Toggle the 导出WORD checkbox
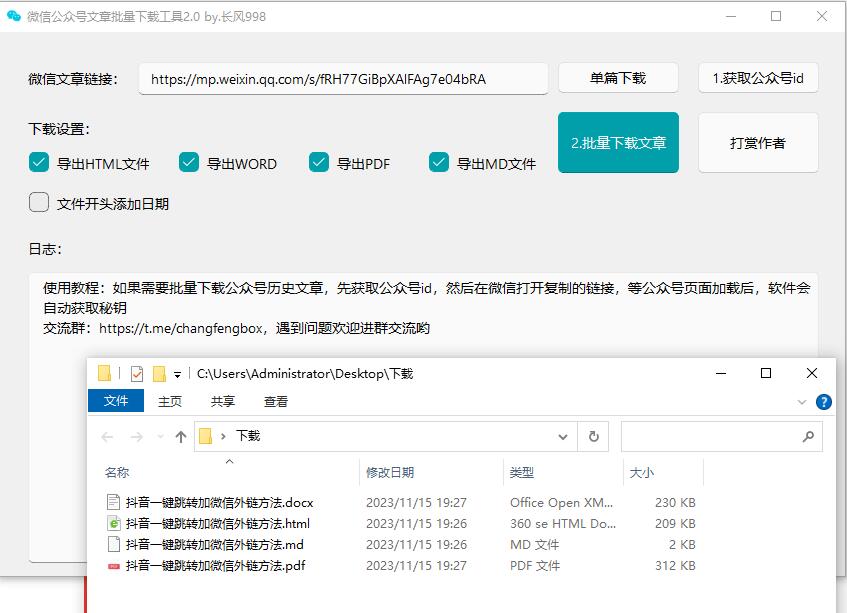This screenshot has height=613, width=847. tap(189, 163)
